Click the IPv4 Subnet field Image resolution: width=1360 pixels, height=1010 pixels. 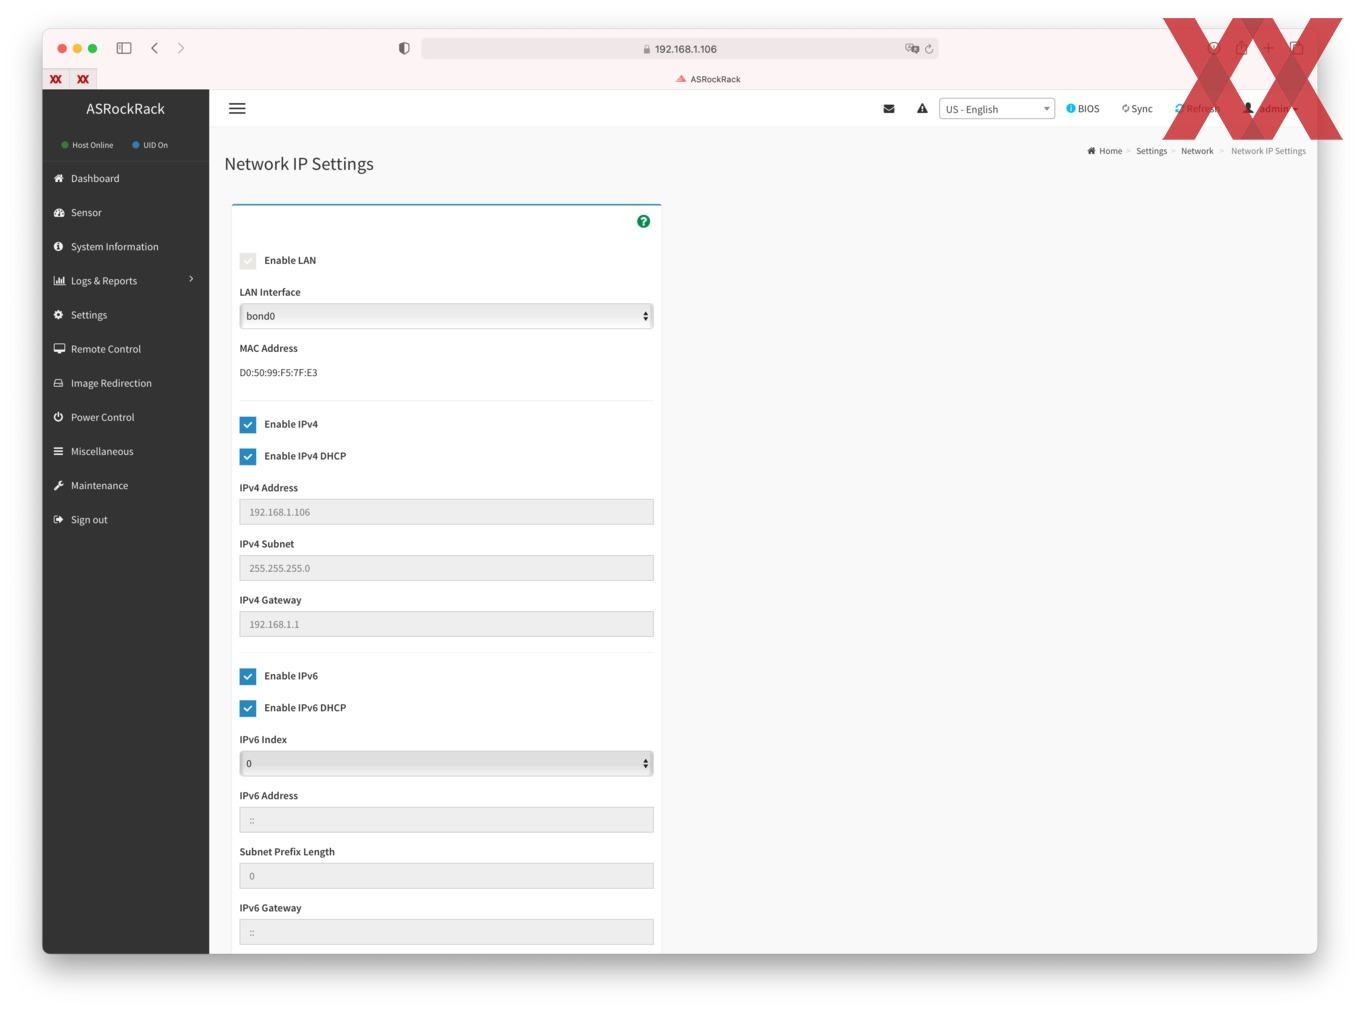[446, 568]
